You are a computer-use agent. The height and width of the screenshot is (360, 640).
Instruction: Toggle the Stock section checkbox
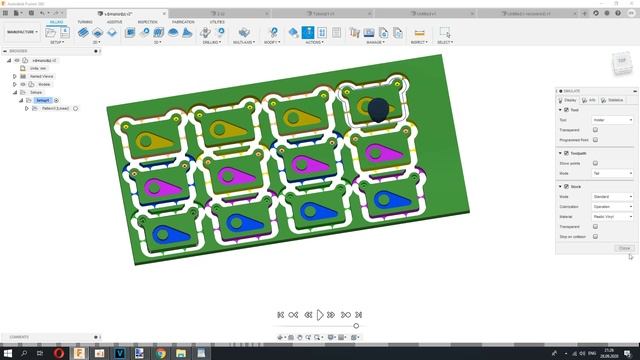pyautogui.click(x=567, y=187)
